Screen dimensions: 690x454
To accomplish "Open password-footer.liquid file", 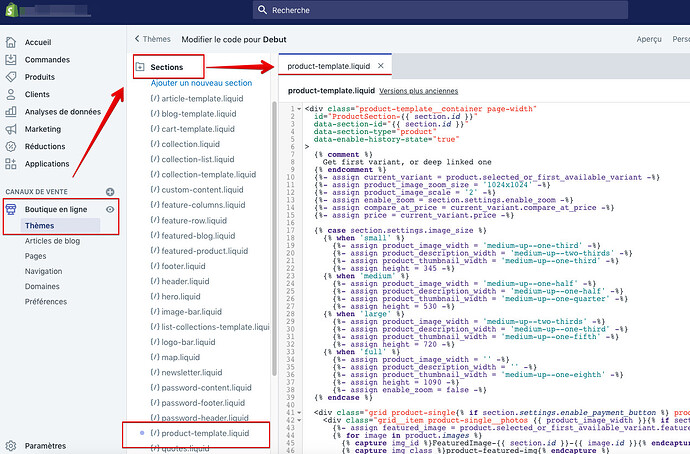I will 204,403.
